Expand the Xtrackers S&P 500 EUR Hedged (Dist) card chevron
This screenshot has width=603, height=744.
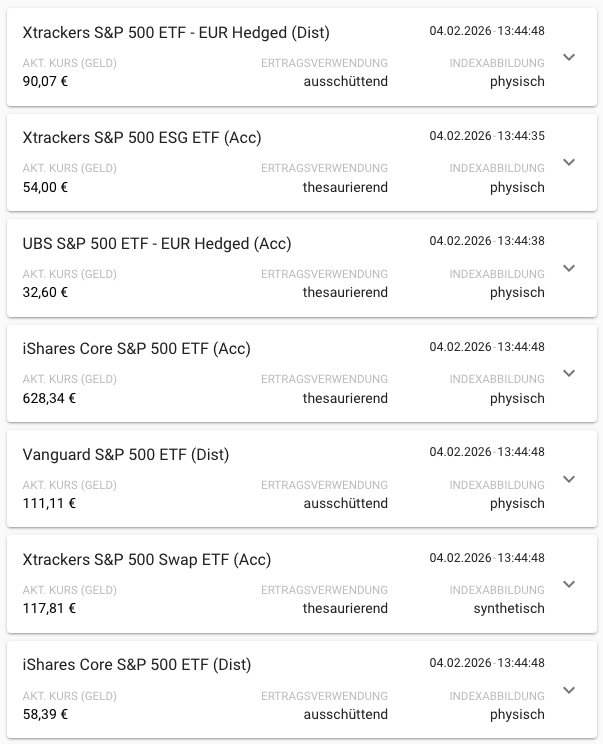(x=569, y=57)
